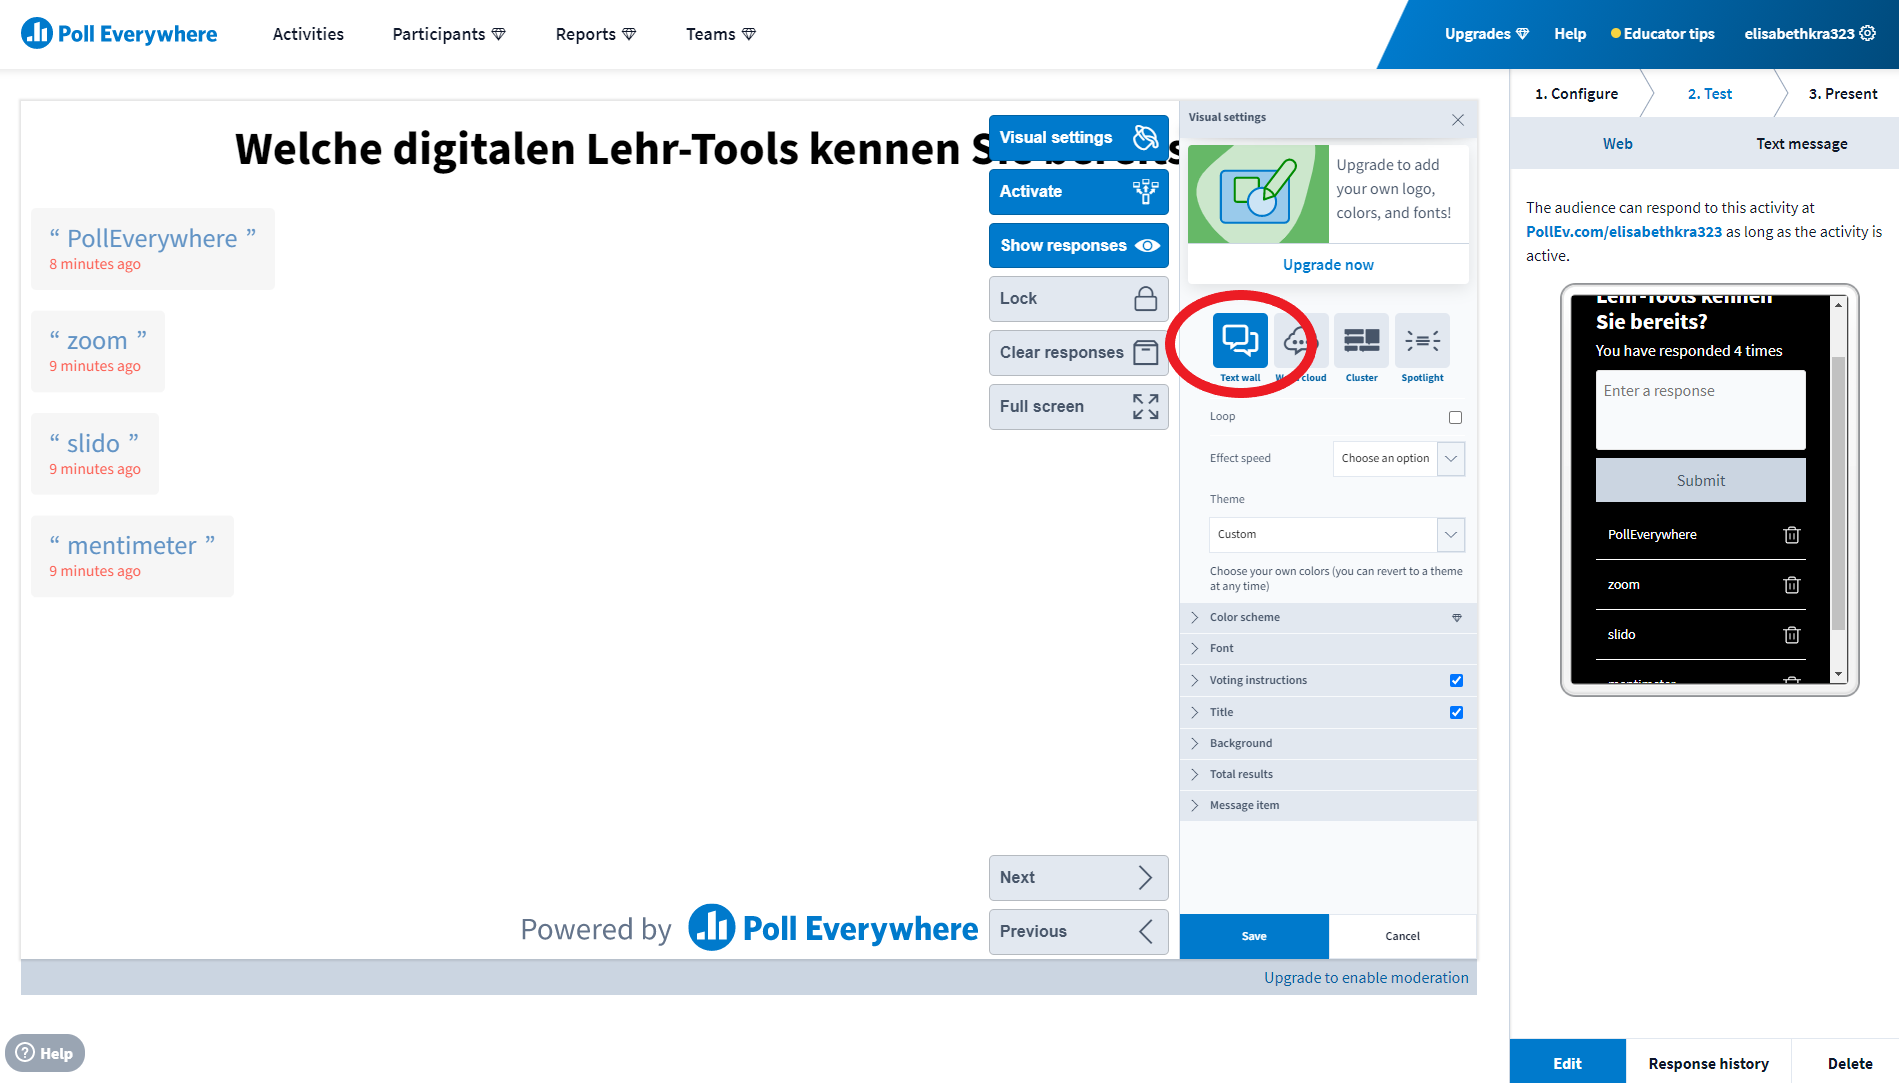Open PollEv.com/elisabethkra323 link
Screen dimensions: 1899x1083
[x=1624, y=232]
